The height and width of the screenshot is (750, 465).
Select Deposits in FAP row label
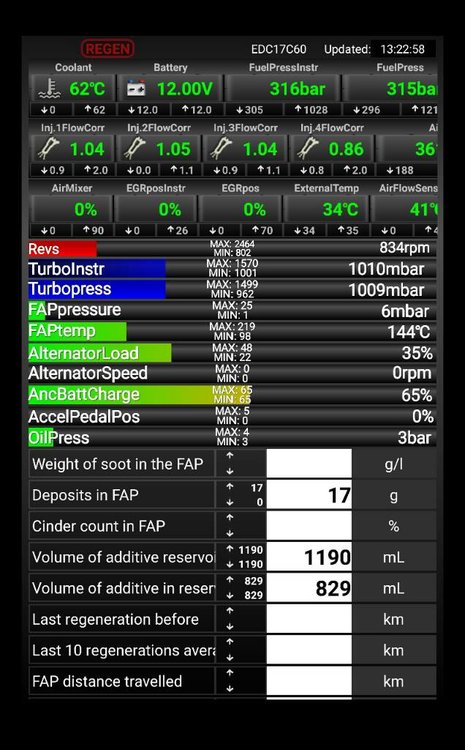click(x=85, y=495)
